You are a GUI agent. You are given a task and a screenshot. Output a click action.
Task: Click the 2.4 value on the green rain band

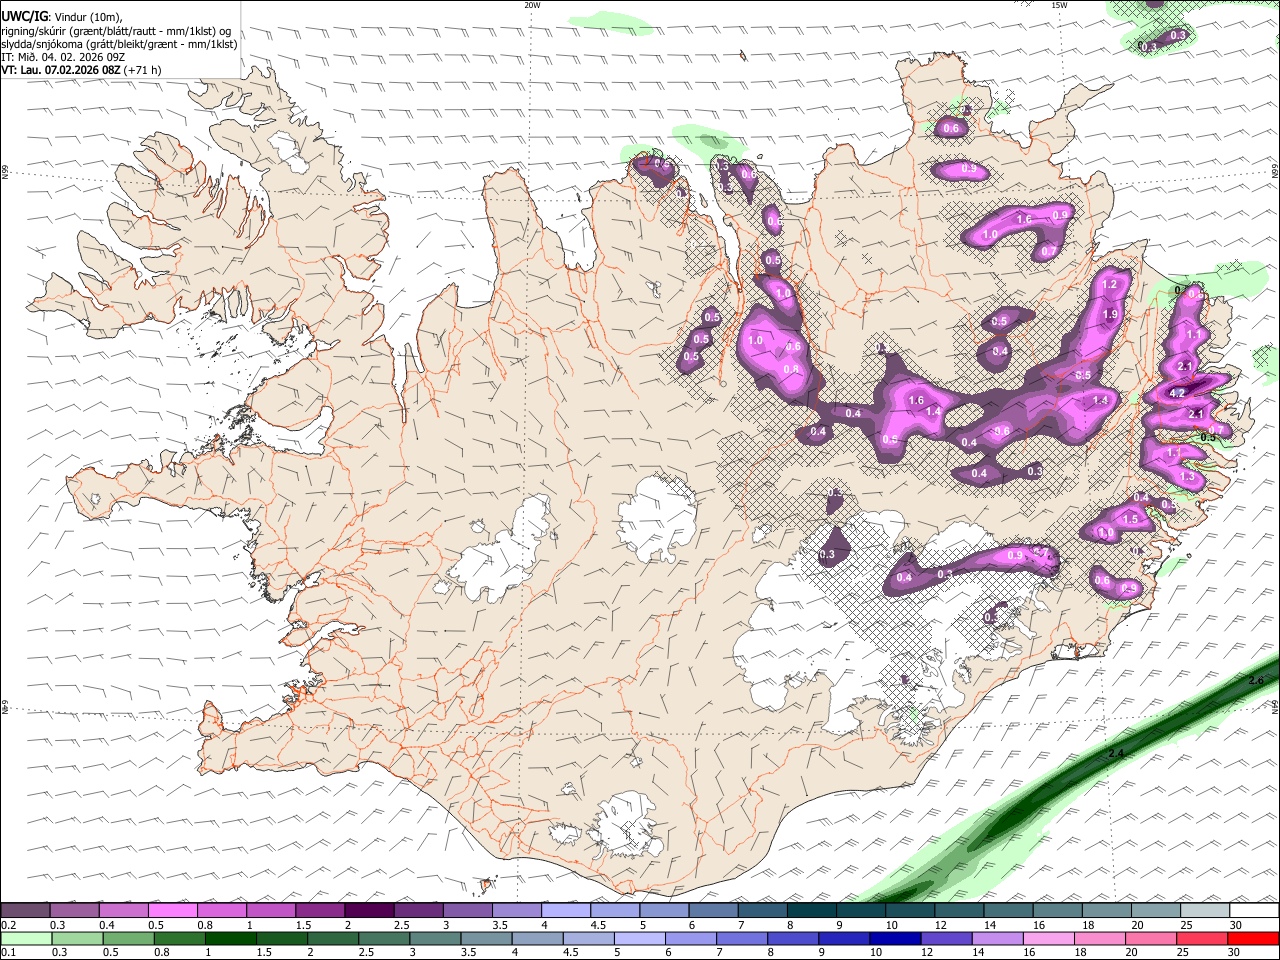click(1116, 753)
